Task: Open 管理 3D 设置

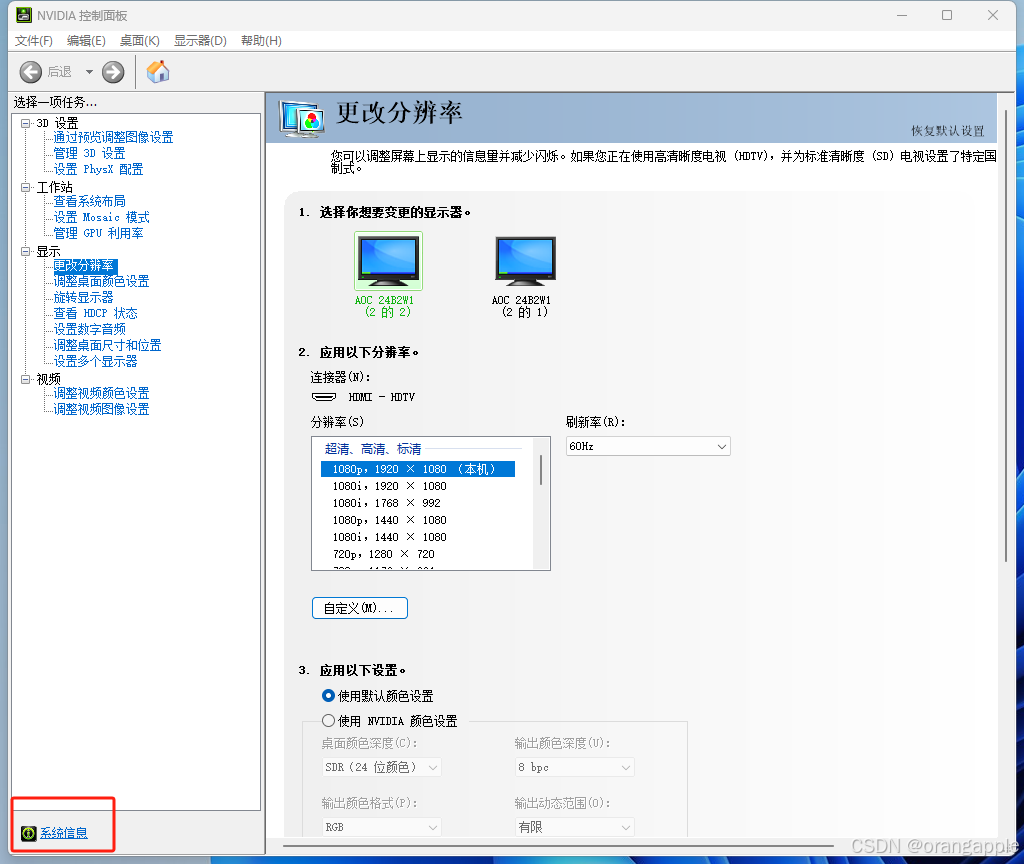Action: pos(89,153)
